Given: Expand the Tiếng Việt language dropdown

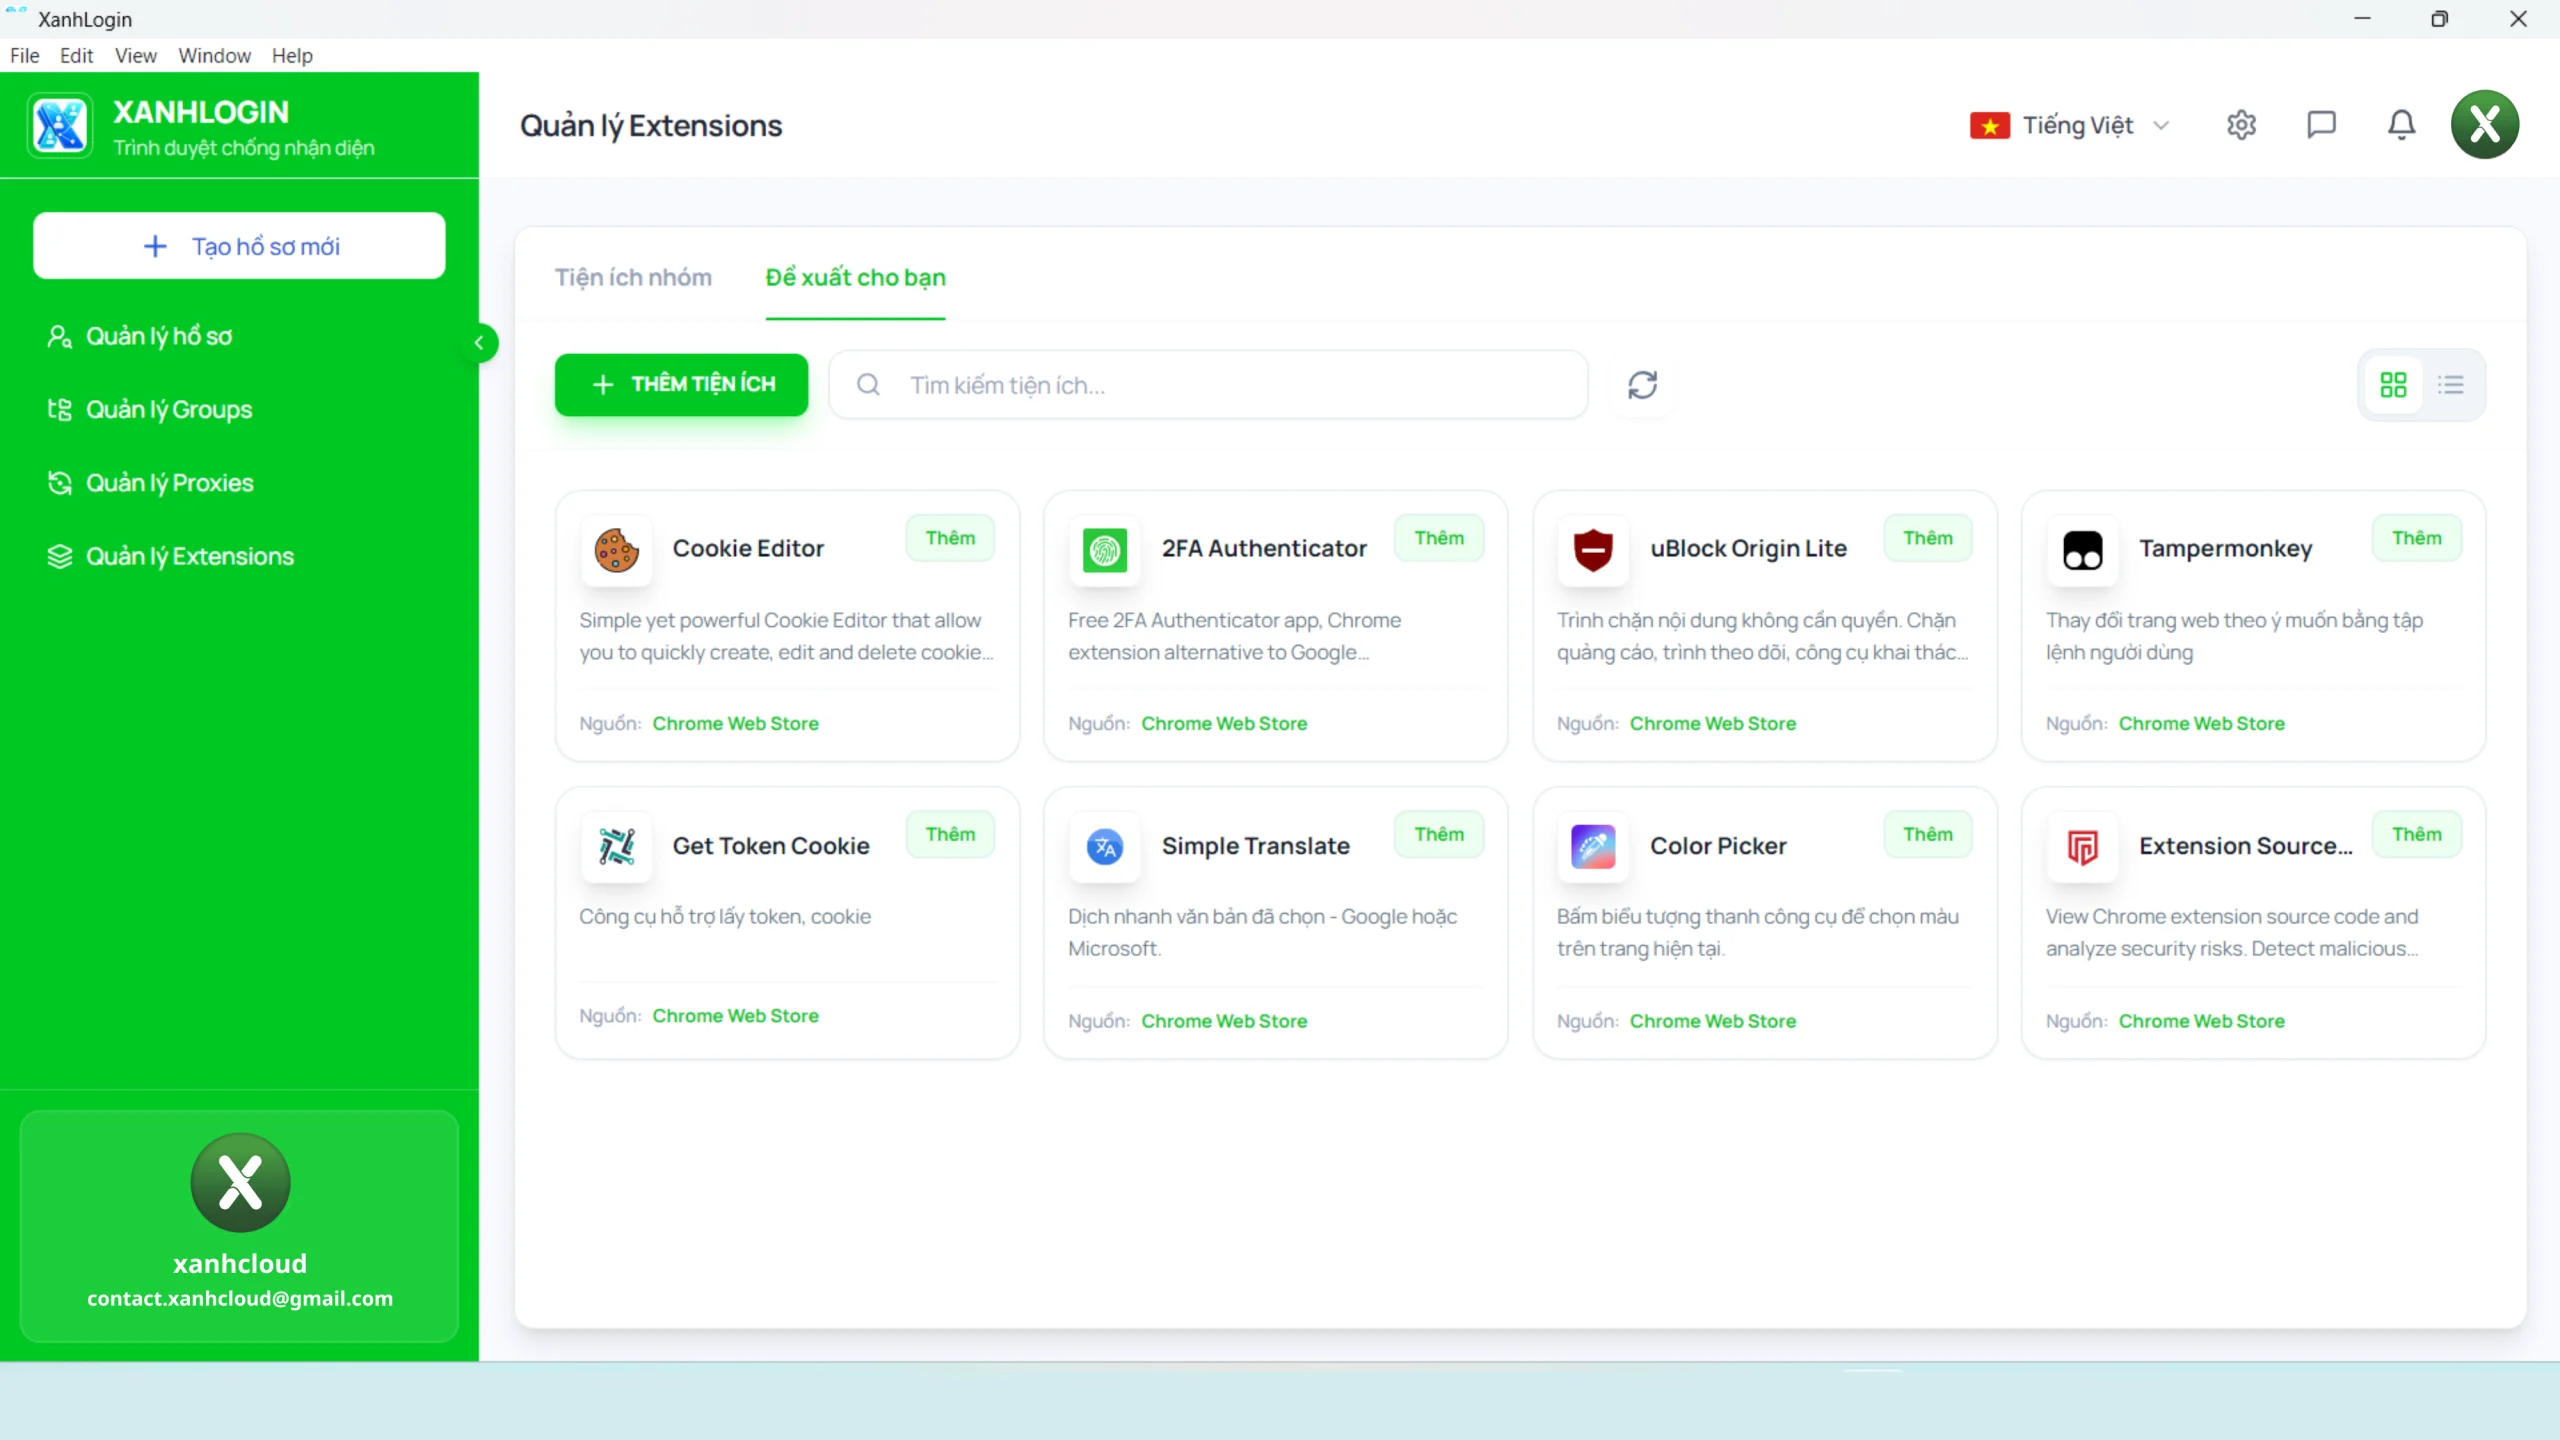Looking at the screenshot, I should 2070,125.
